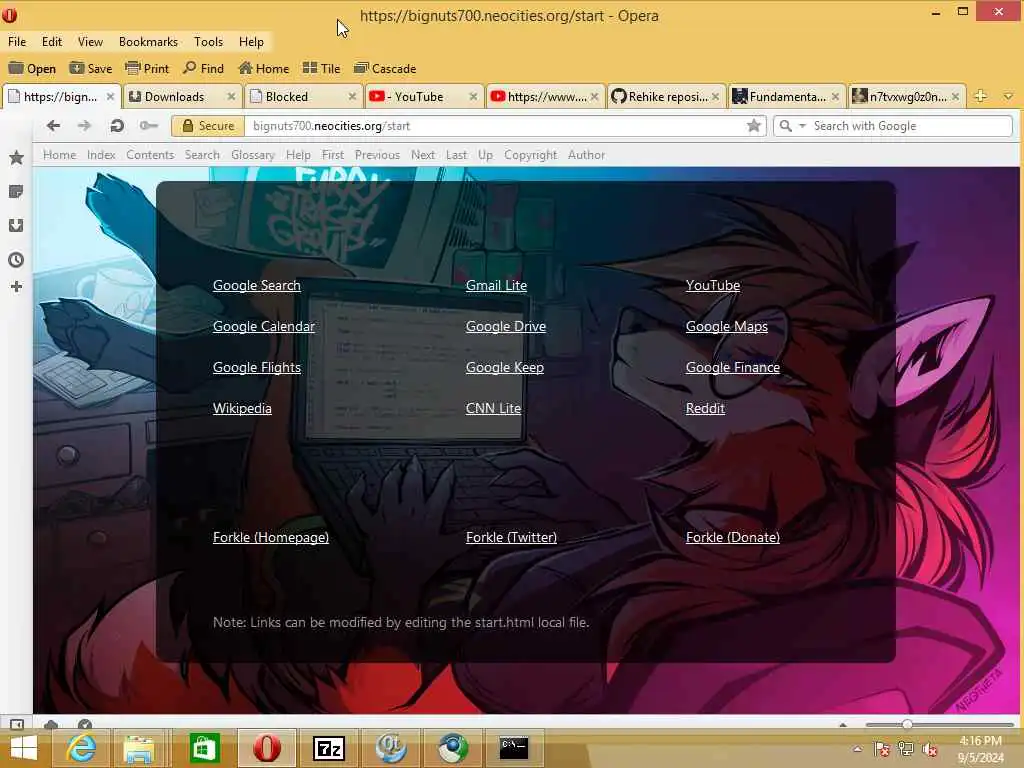The width and height of the screenshot is (1024, 768).
Task: Open the View menu
Action: 90,42
